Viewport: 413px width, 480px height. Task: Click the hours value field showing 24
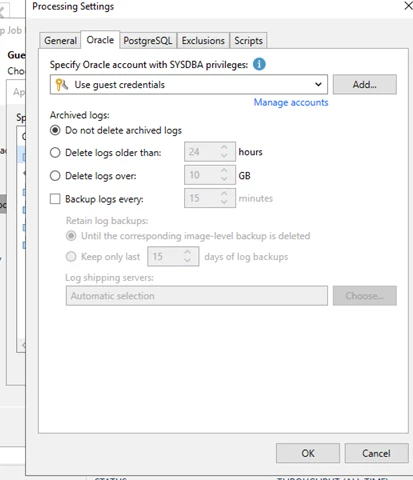(202, 152)
